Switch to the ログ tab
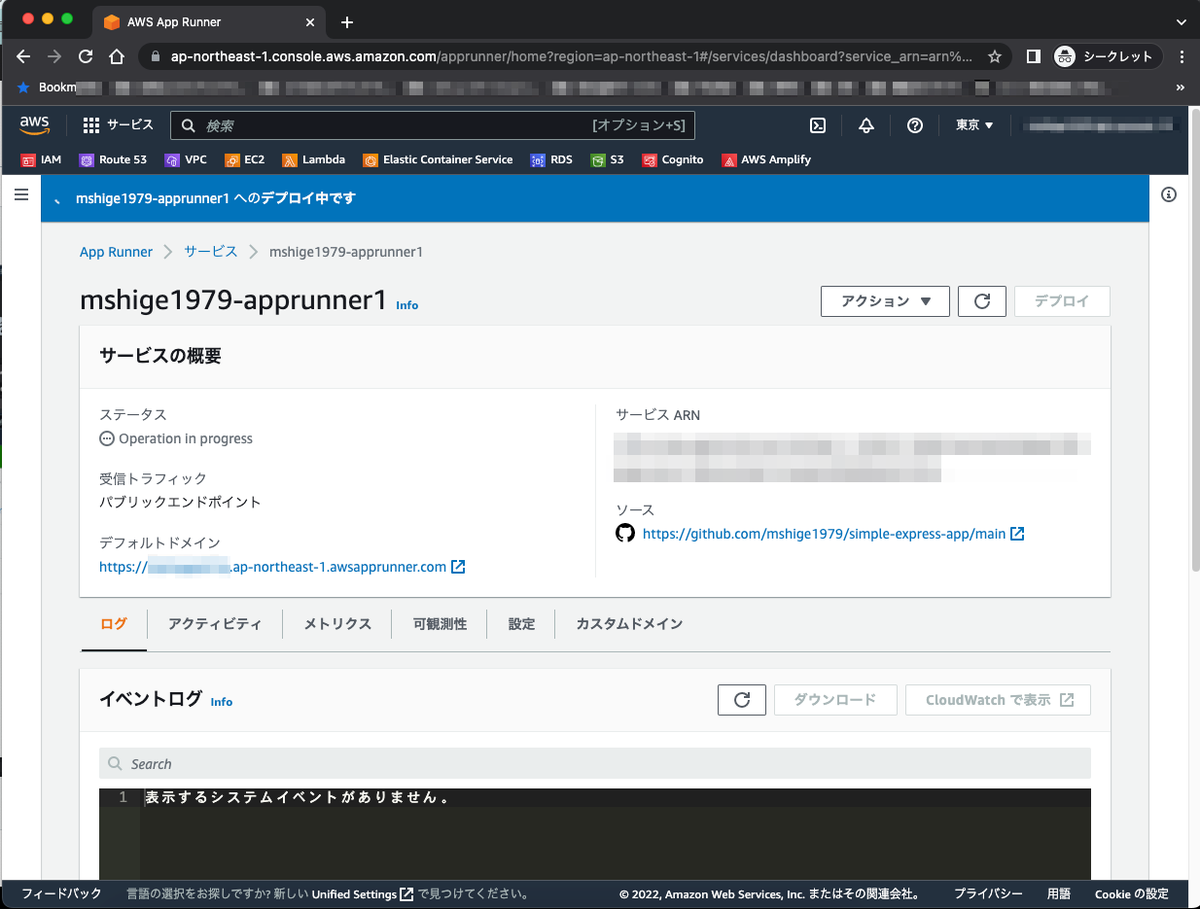The image size is (1200, 909). [x=114, y=624]
